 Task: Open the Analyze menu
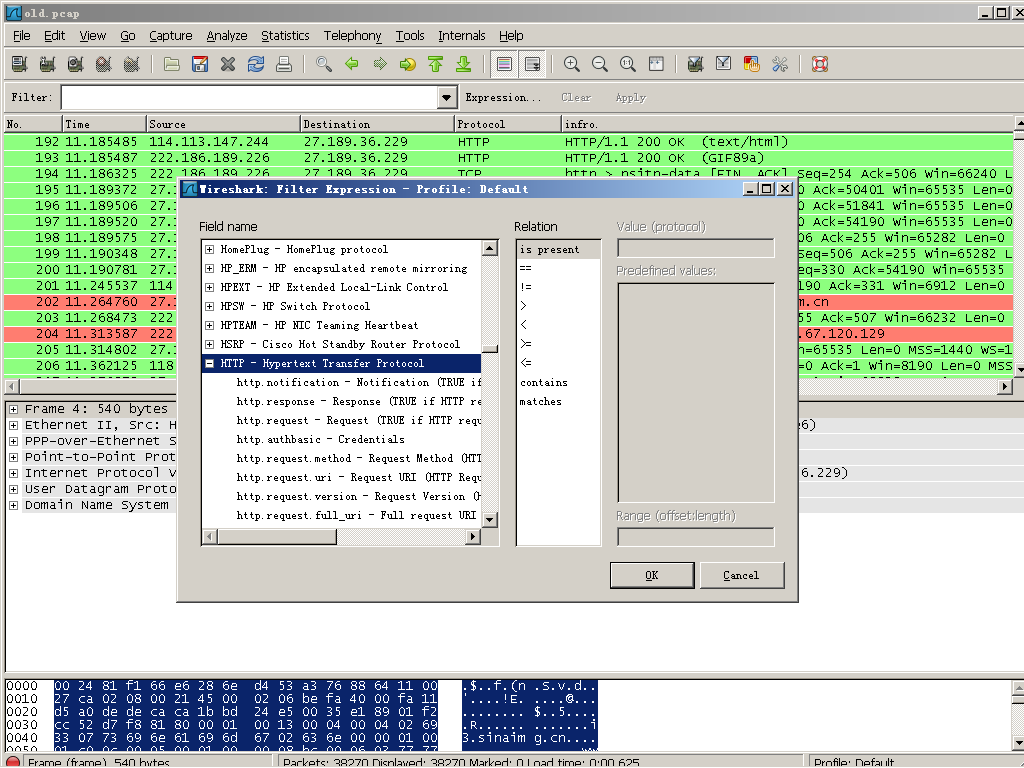pos(227,35)
